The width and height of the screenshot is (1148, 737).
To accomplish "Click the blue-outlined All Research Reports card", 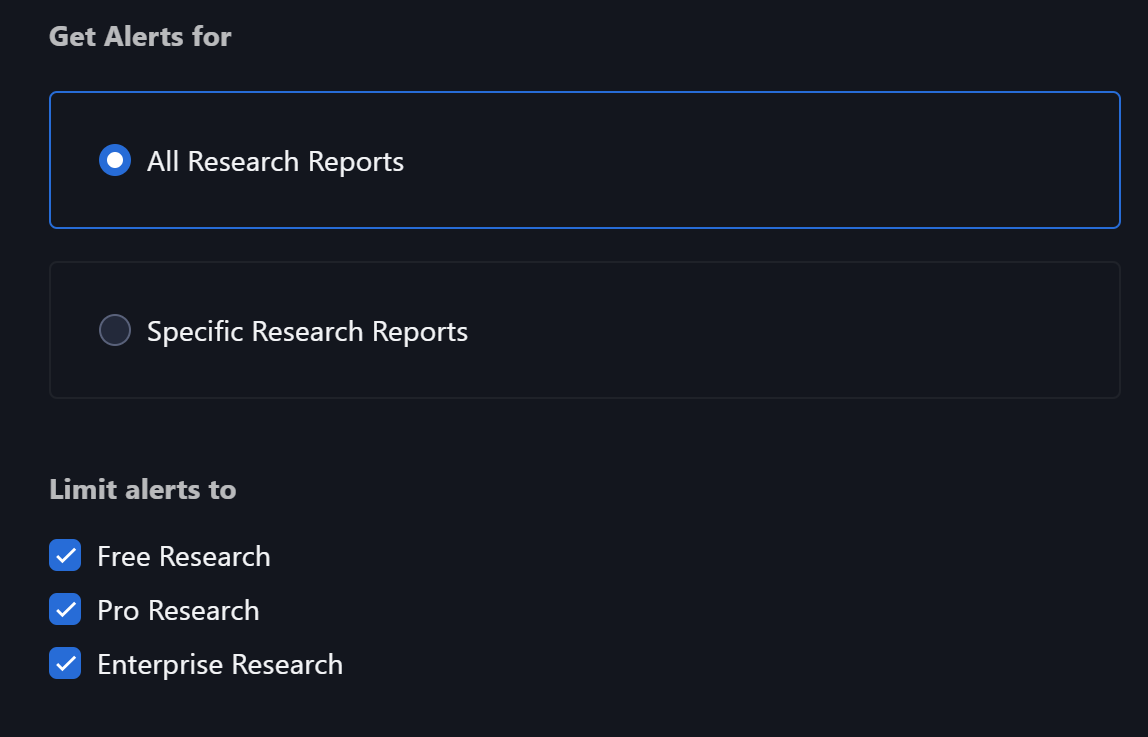I will coord(585,160).
